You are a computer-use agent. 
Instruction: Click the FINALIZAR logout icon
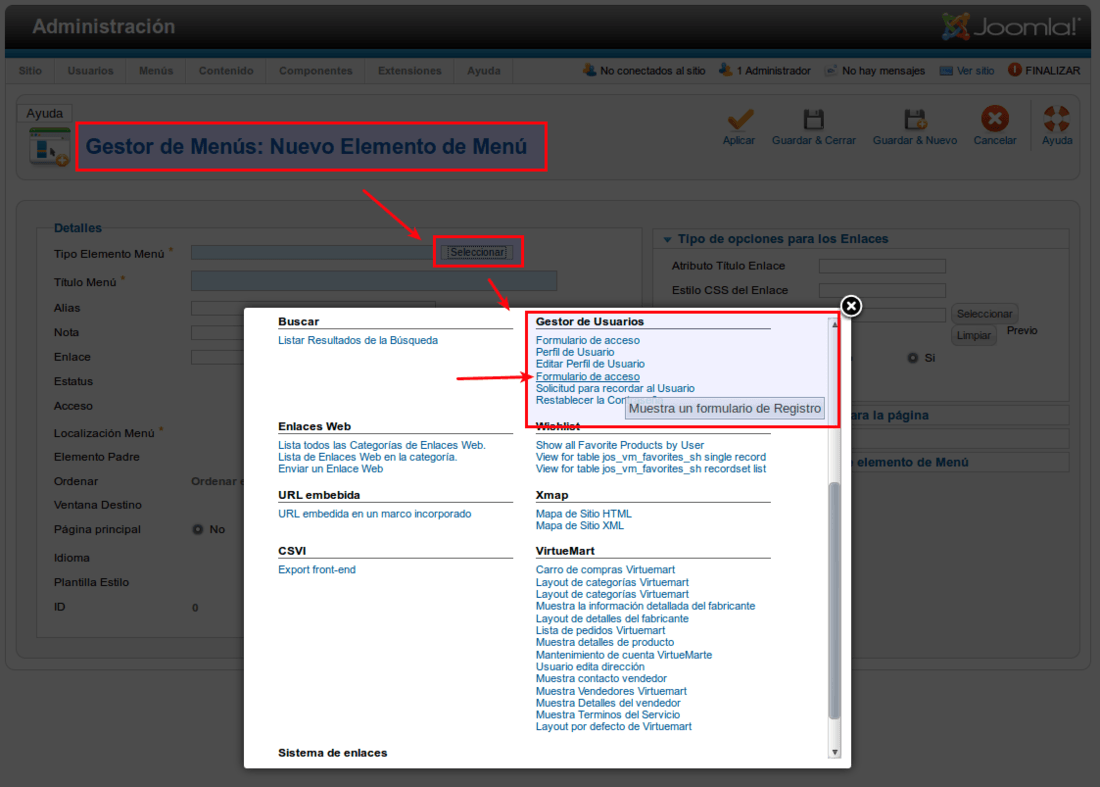click(1014, 70)
